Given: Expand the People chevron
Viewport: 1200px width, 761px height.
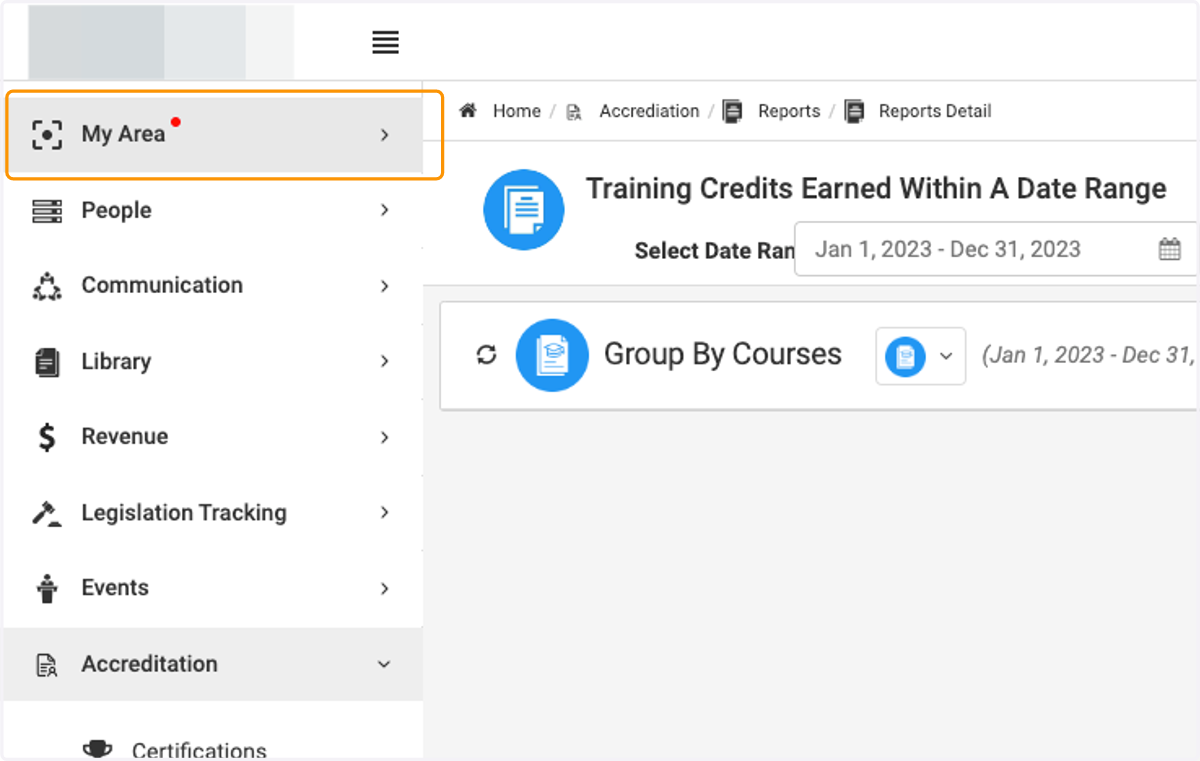Looking at the screenshot, I should tap(385, 210).
